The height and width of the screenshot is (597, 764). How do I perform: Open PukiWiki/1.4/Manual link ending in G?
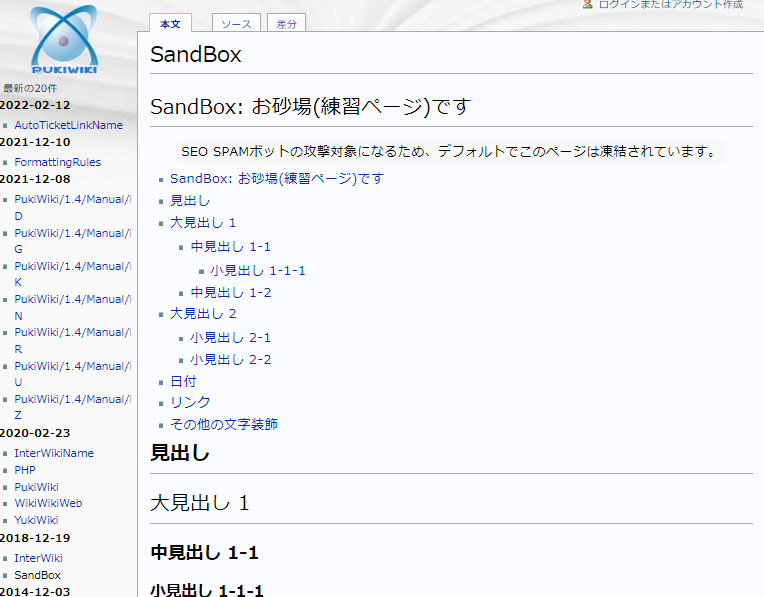[73, 241]
